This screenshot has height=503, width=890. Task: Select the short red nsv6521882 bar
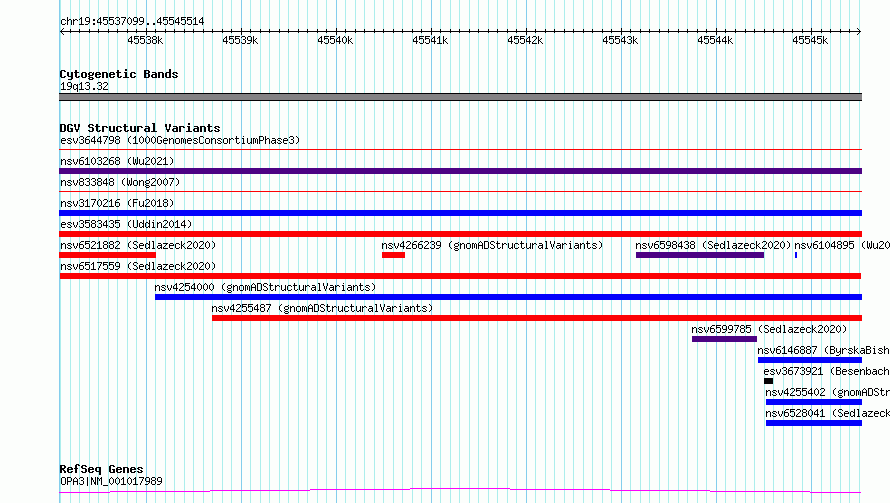(107, 255)
